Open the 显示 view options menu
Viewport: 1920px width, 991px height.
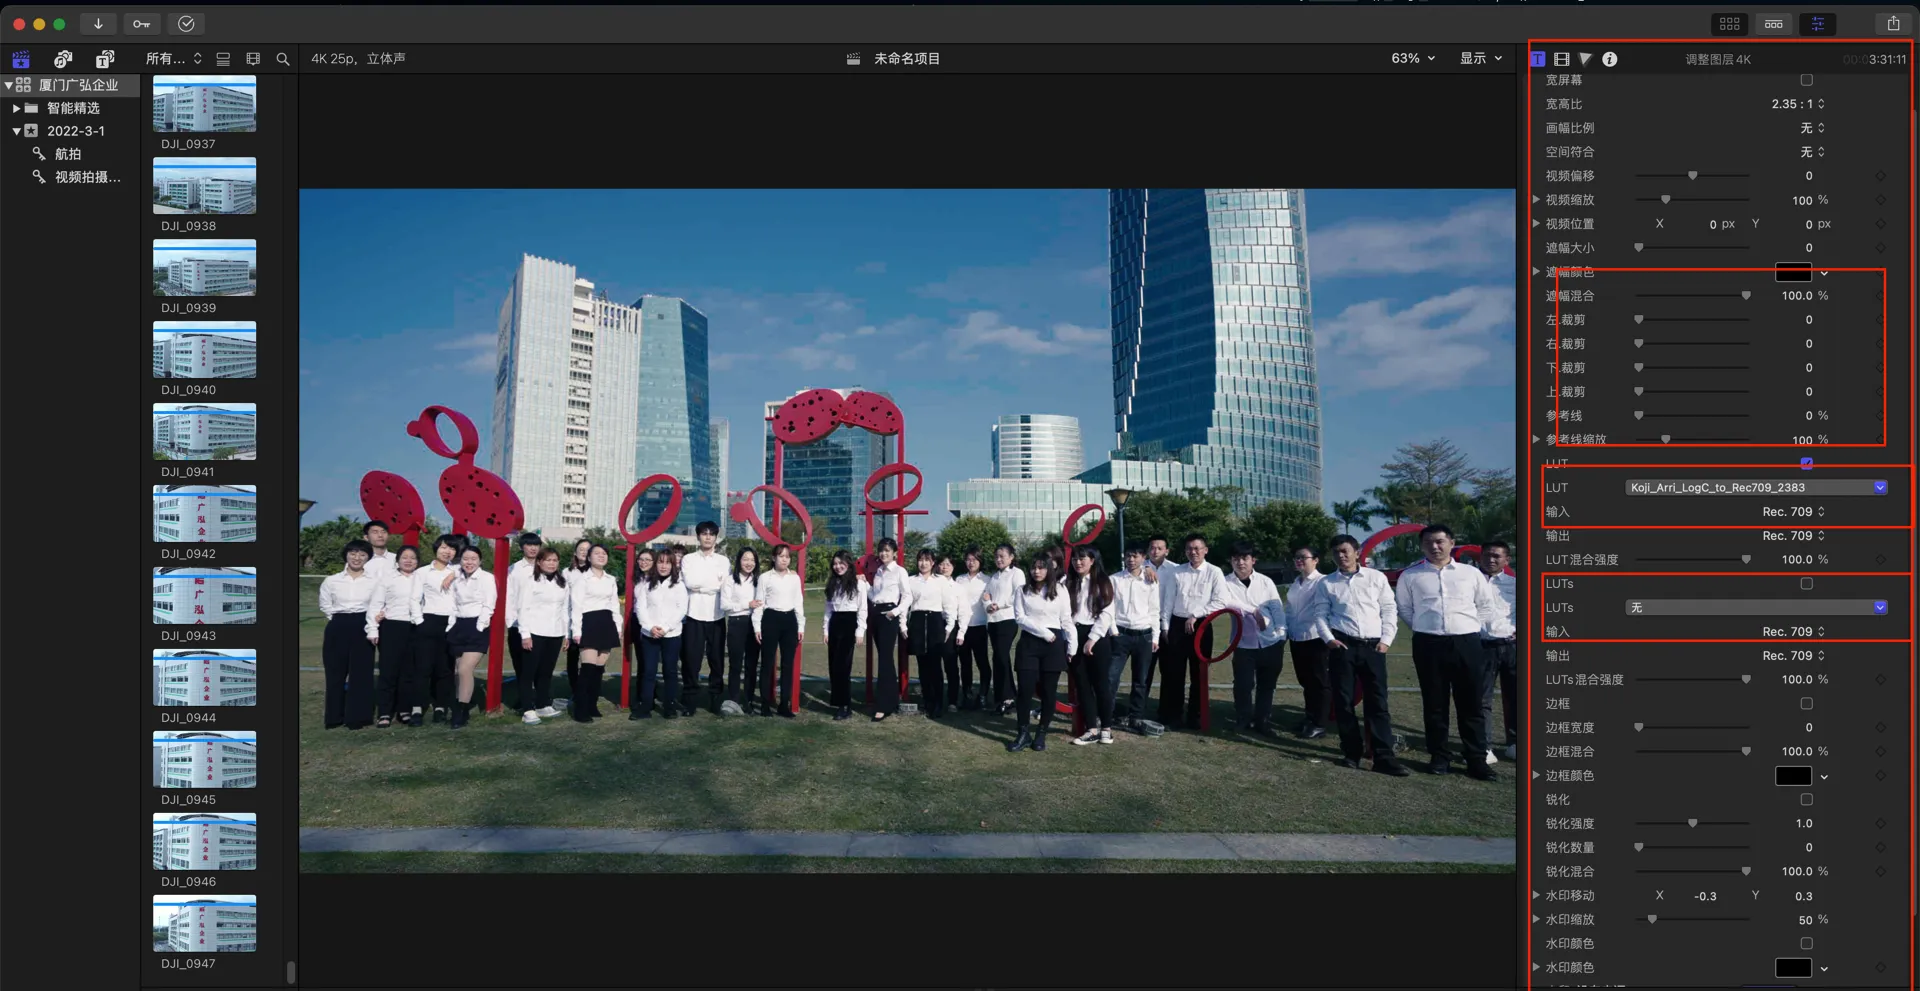coord(1480,59)
